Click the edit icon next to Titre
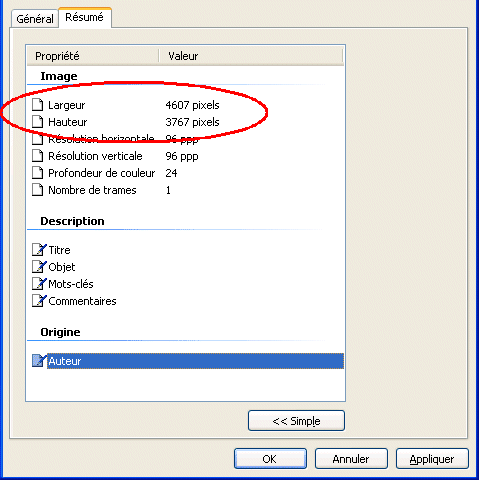The height and width of the screenshot is (480, 479). pyautogui.click(x=39, y=250)
